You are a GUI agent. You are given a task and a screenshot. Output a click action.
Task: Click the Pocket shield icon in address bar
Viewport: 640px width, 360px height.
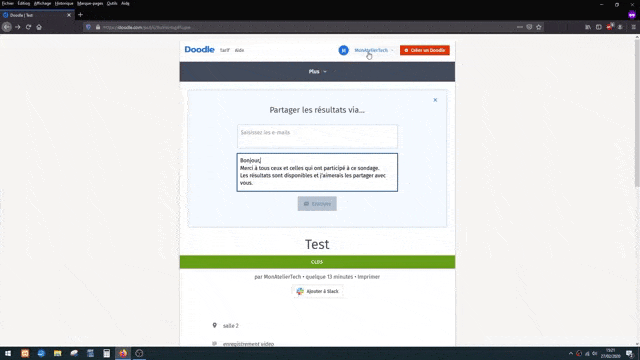tap(529, 27)
